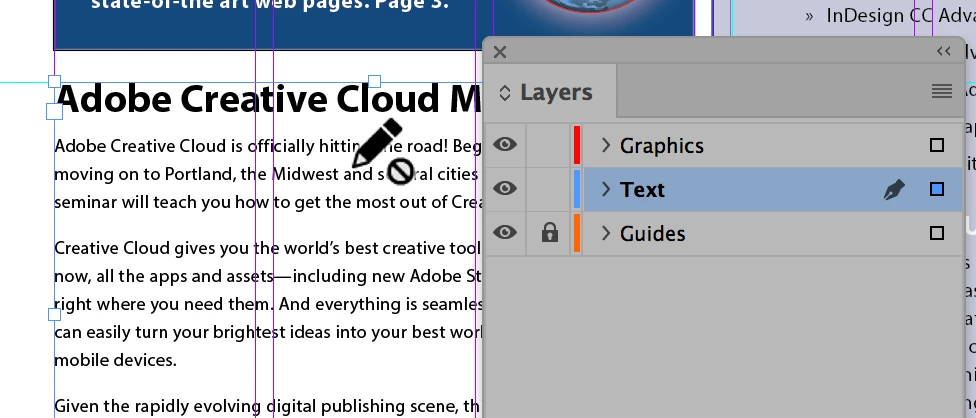Screen dimensions: 976x418
Task: Hide the Text layer
Action: click(505, 188)
